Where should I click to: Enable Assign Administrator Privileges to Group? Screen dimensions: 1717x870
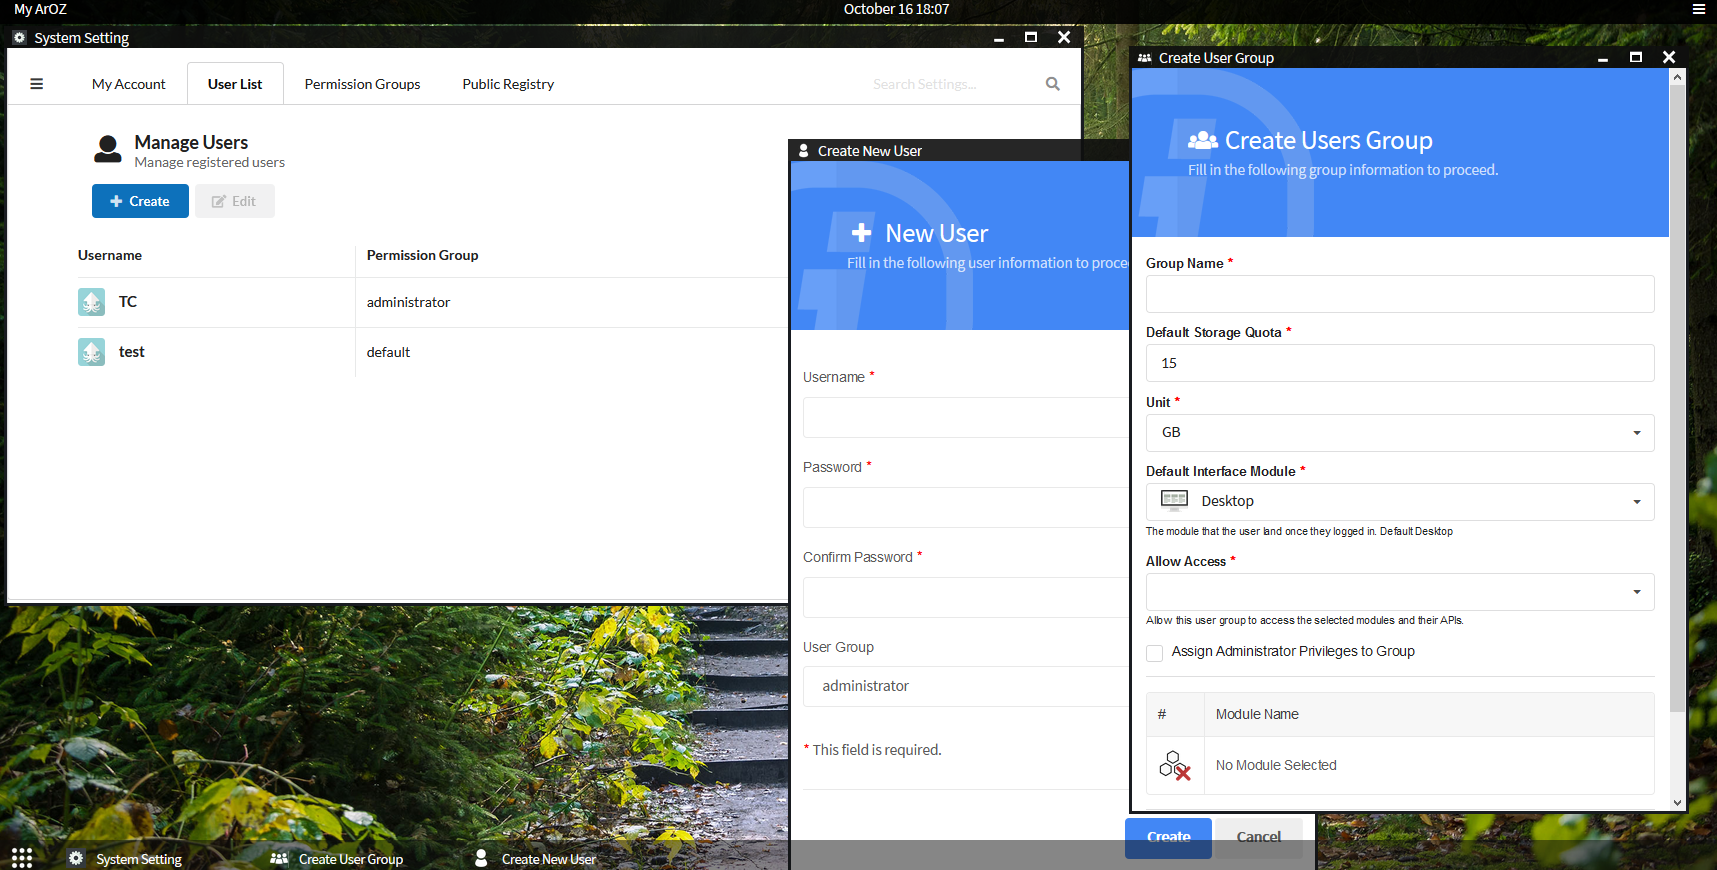(x=1155, y=653)
